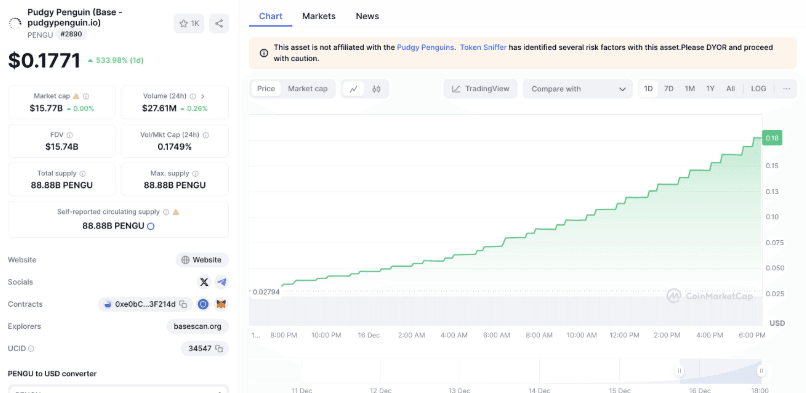Set chart range to All
Viewport: 806px width, 393px height.
pyautogui.click(x=730, y=88)
